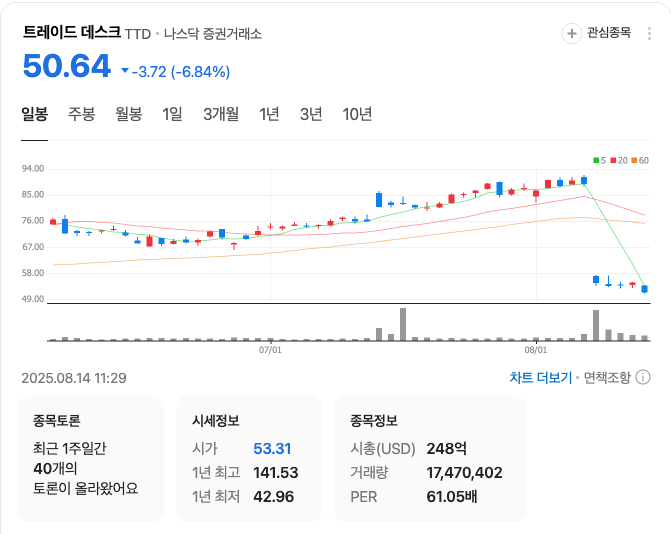Click the current price 50.64
The image size is (671, 534).
[67, 66]
